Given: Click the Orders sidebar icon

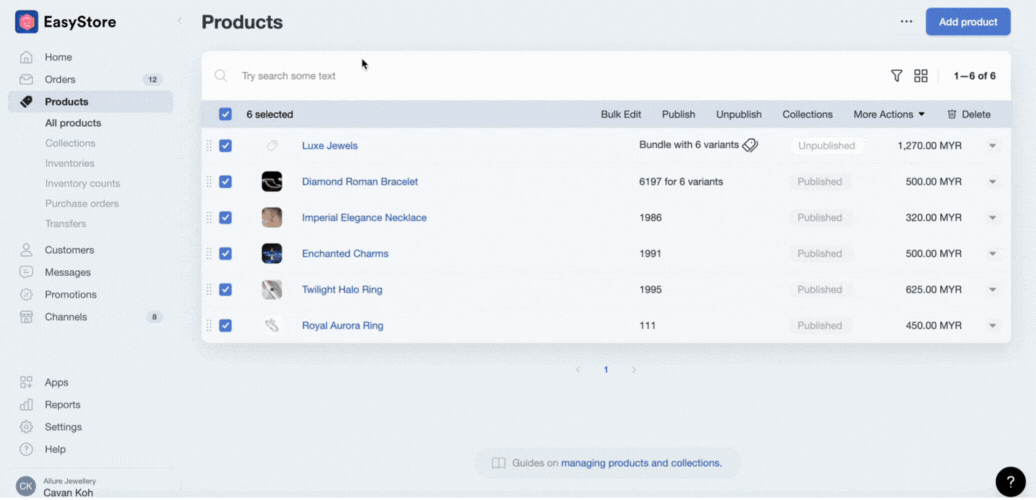Looking at the screenshot, I should [x=26, y=79].
